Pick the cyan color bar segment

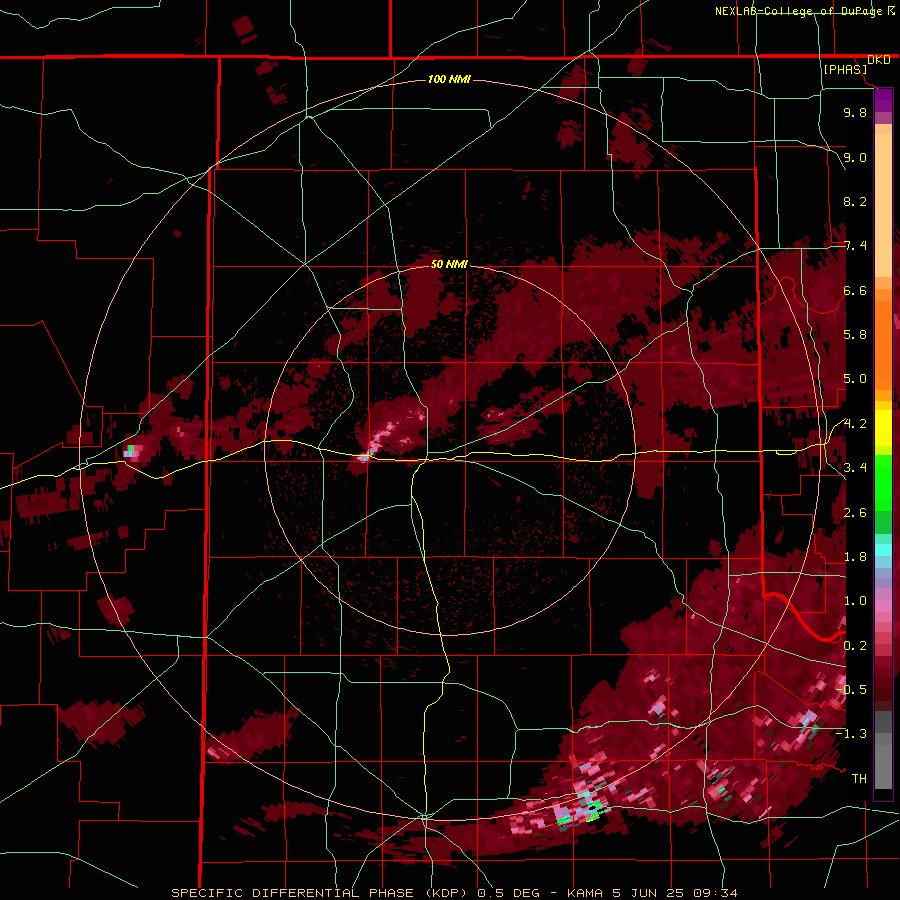coord(883,550)
